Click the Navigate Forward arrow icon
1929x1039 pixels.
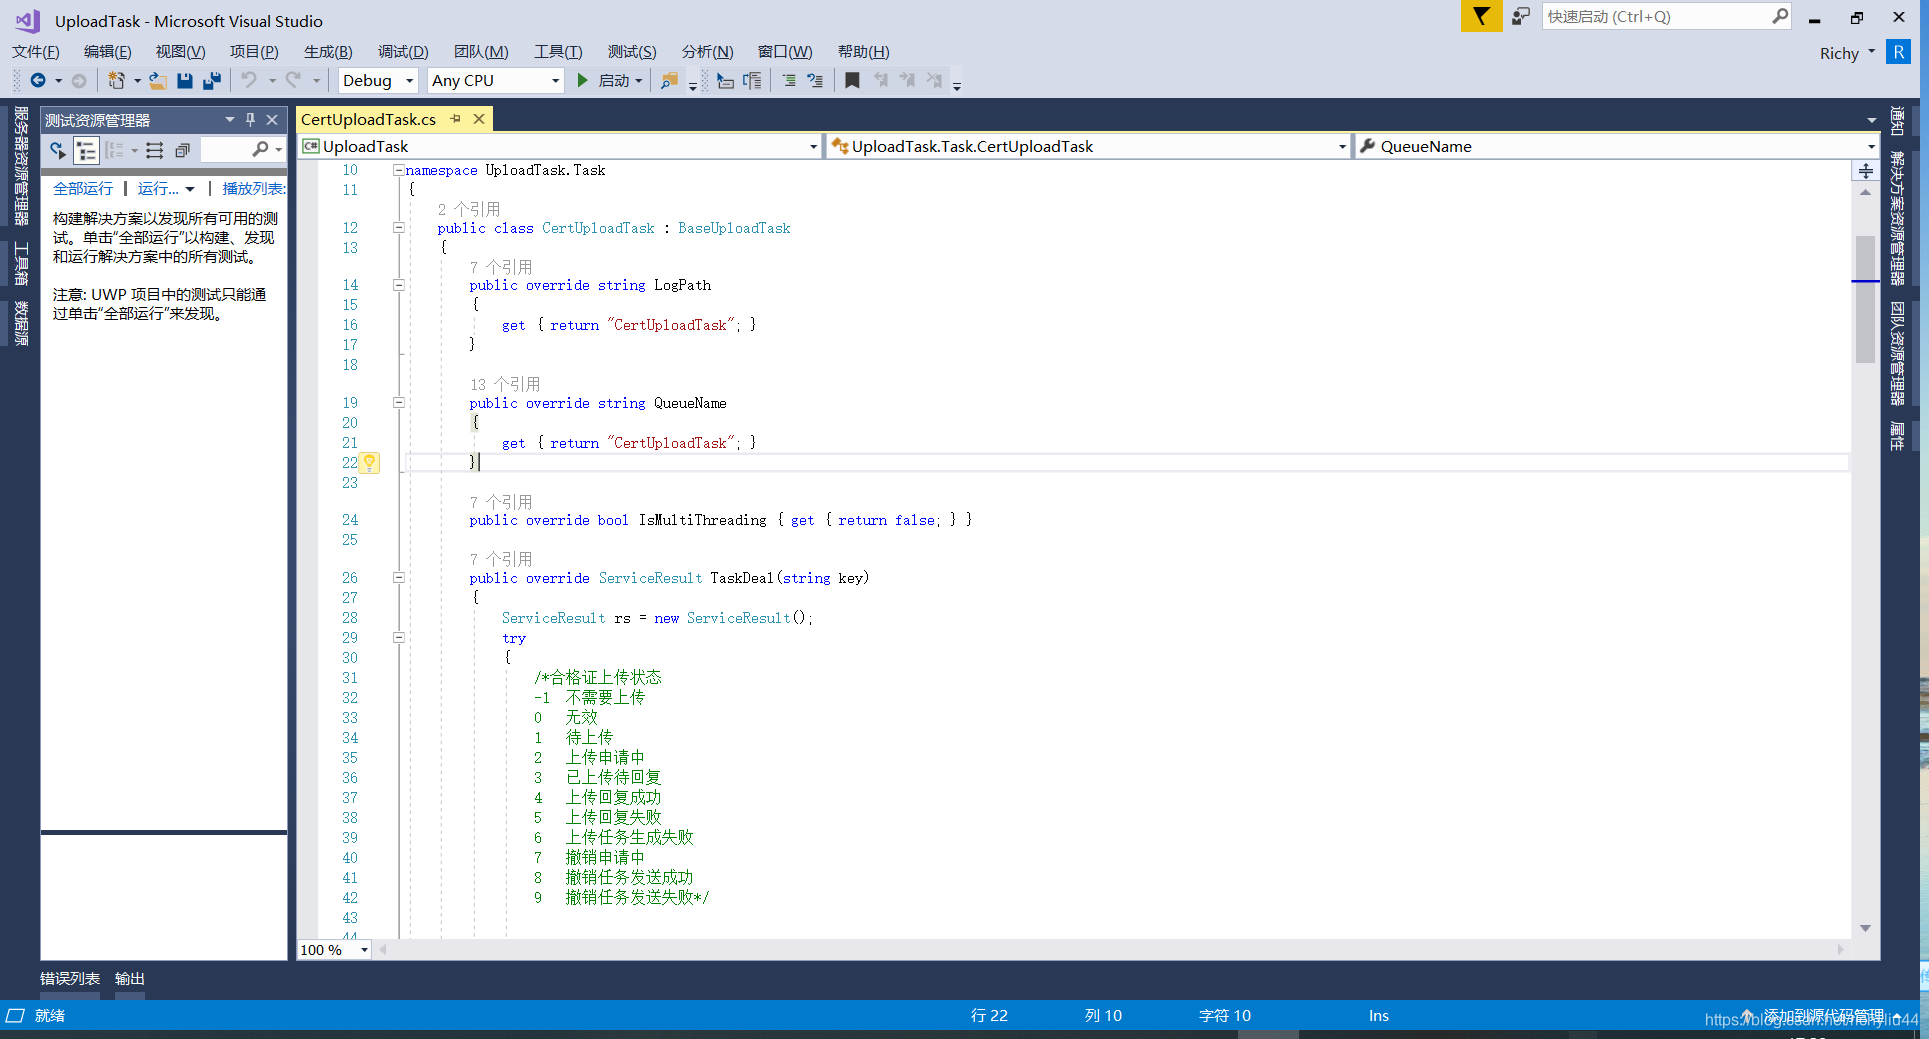pyautogui.click(x=79, y=81)
